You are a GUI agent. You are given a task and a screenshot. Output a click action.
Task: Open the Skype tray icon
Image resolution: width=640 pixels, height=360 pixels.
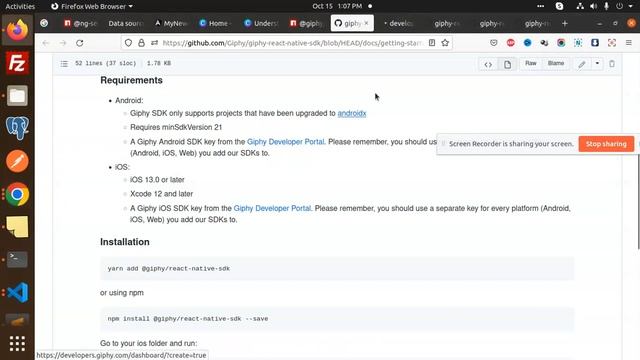pyautogui.click(x=559, y=6)
